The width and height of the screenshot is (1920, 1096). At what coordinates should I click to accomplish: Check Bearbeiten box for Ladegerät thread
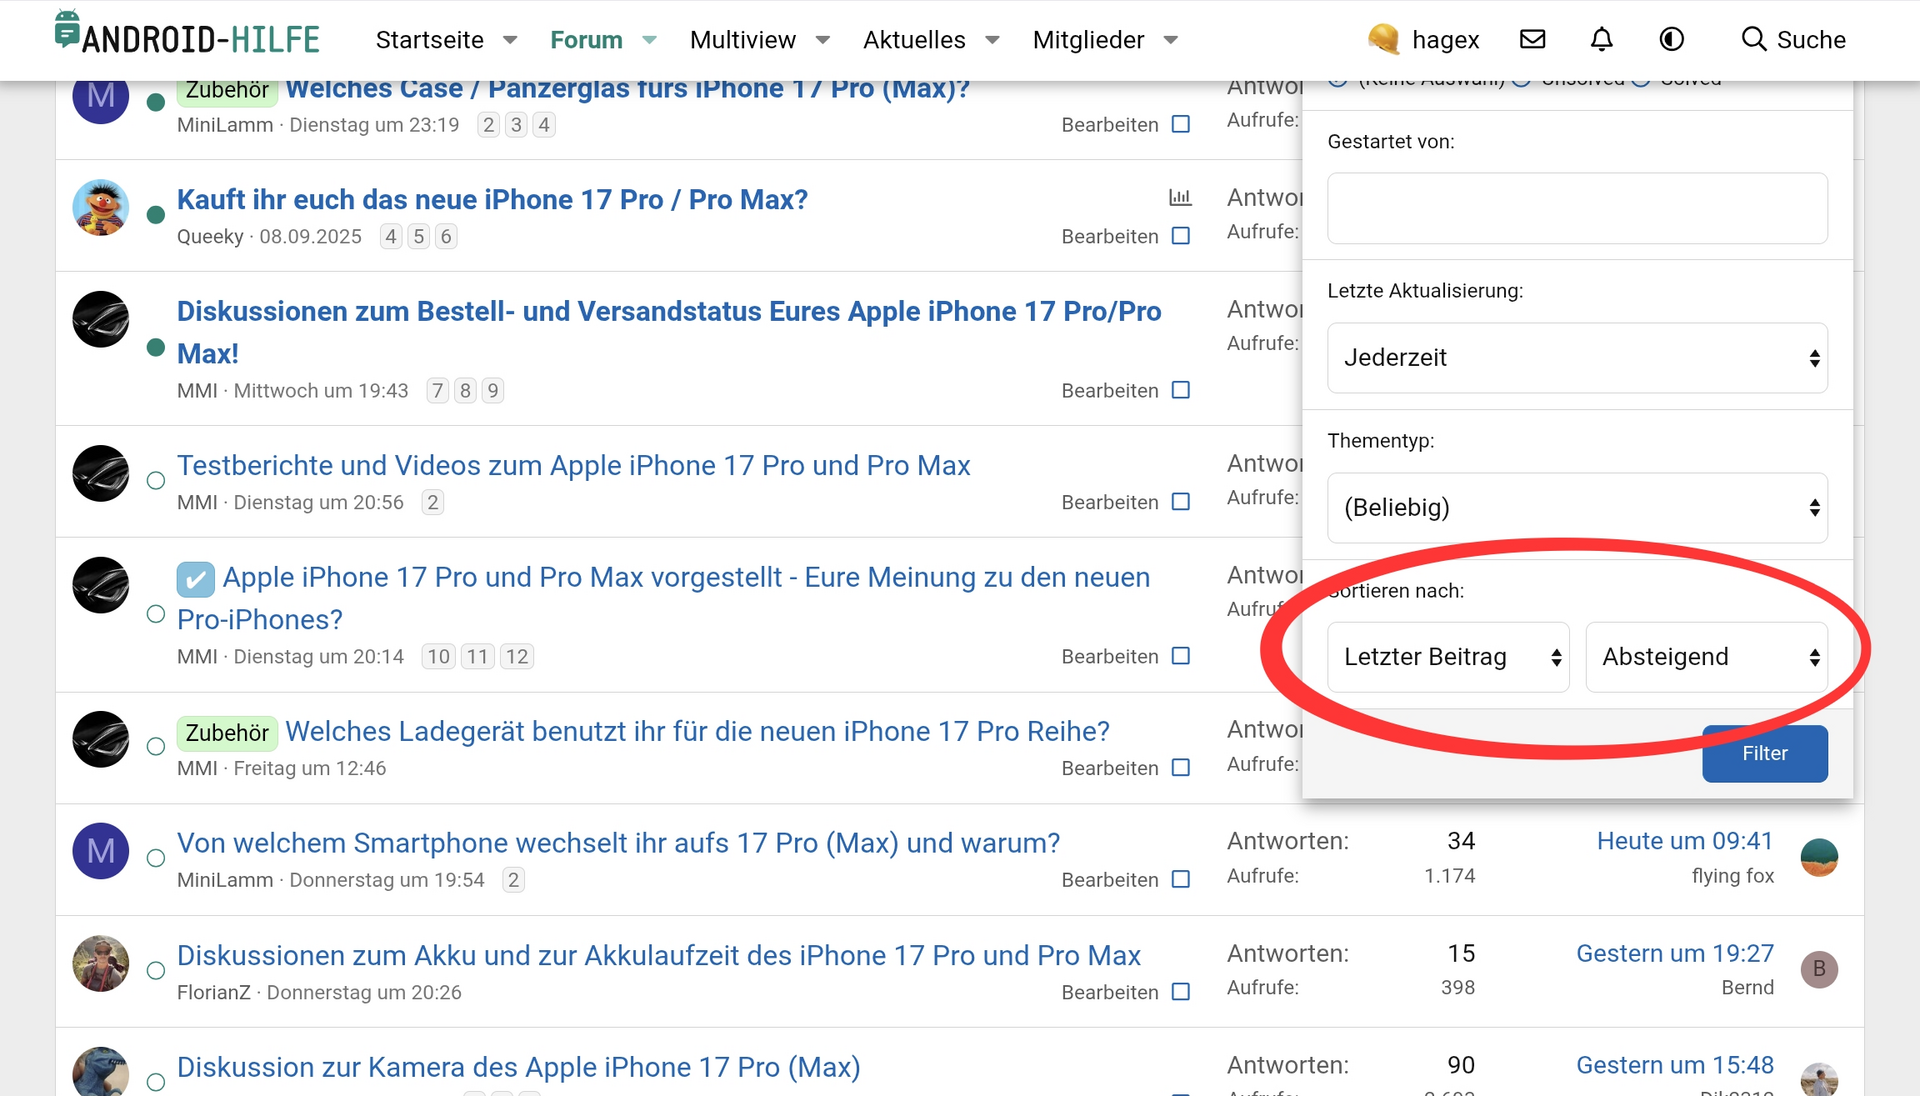pos(1180,768)
